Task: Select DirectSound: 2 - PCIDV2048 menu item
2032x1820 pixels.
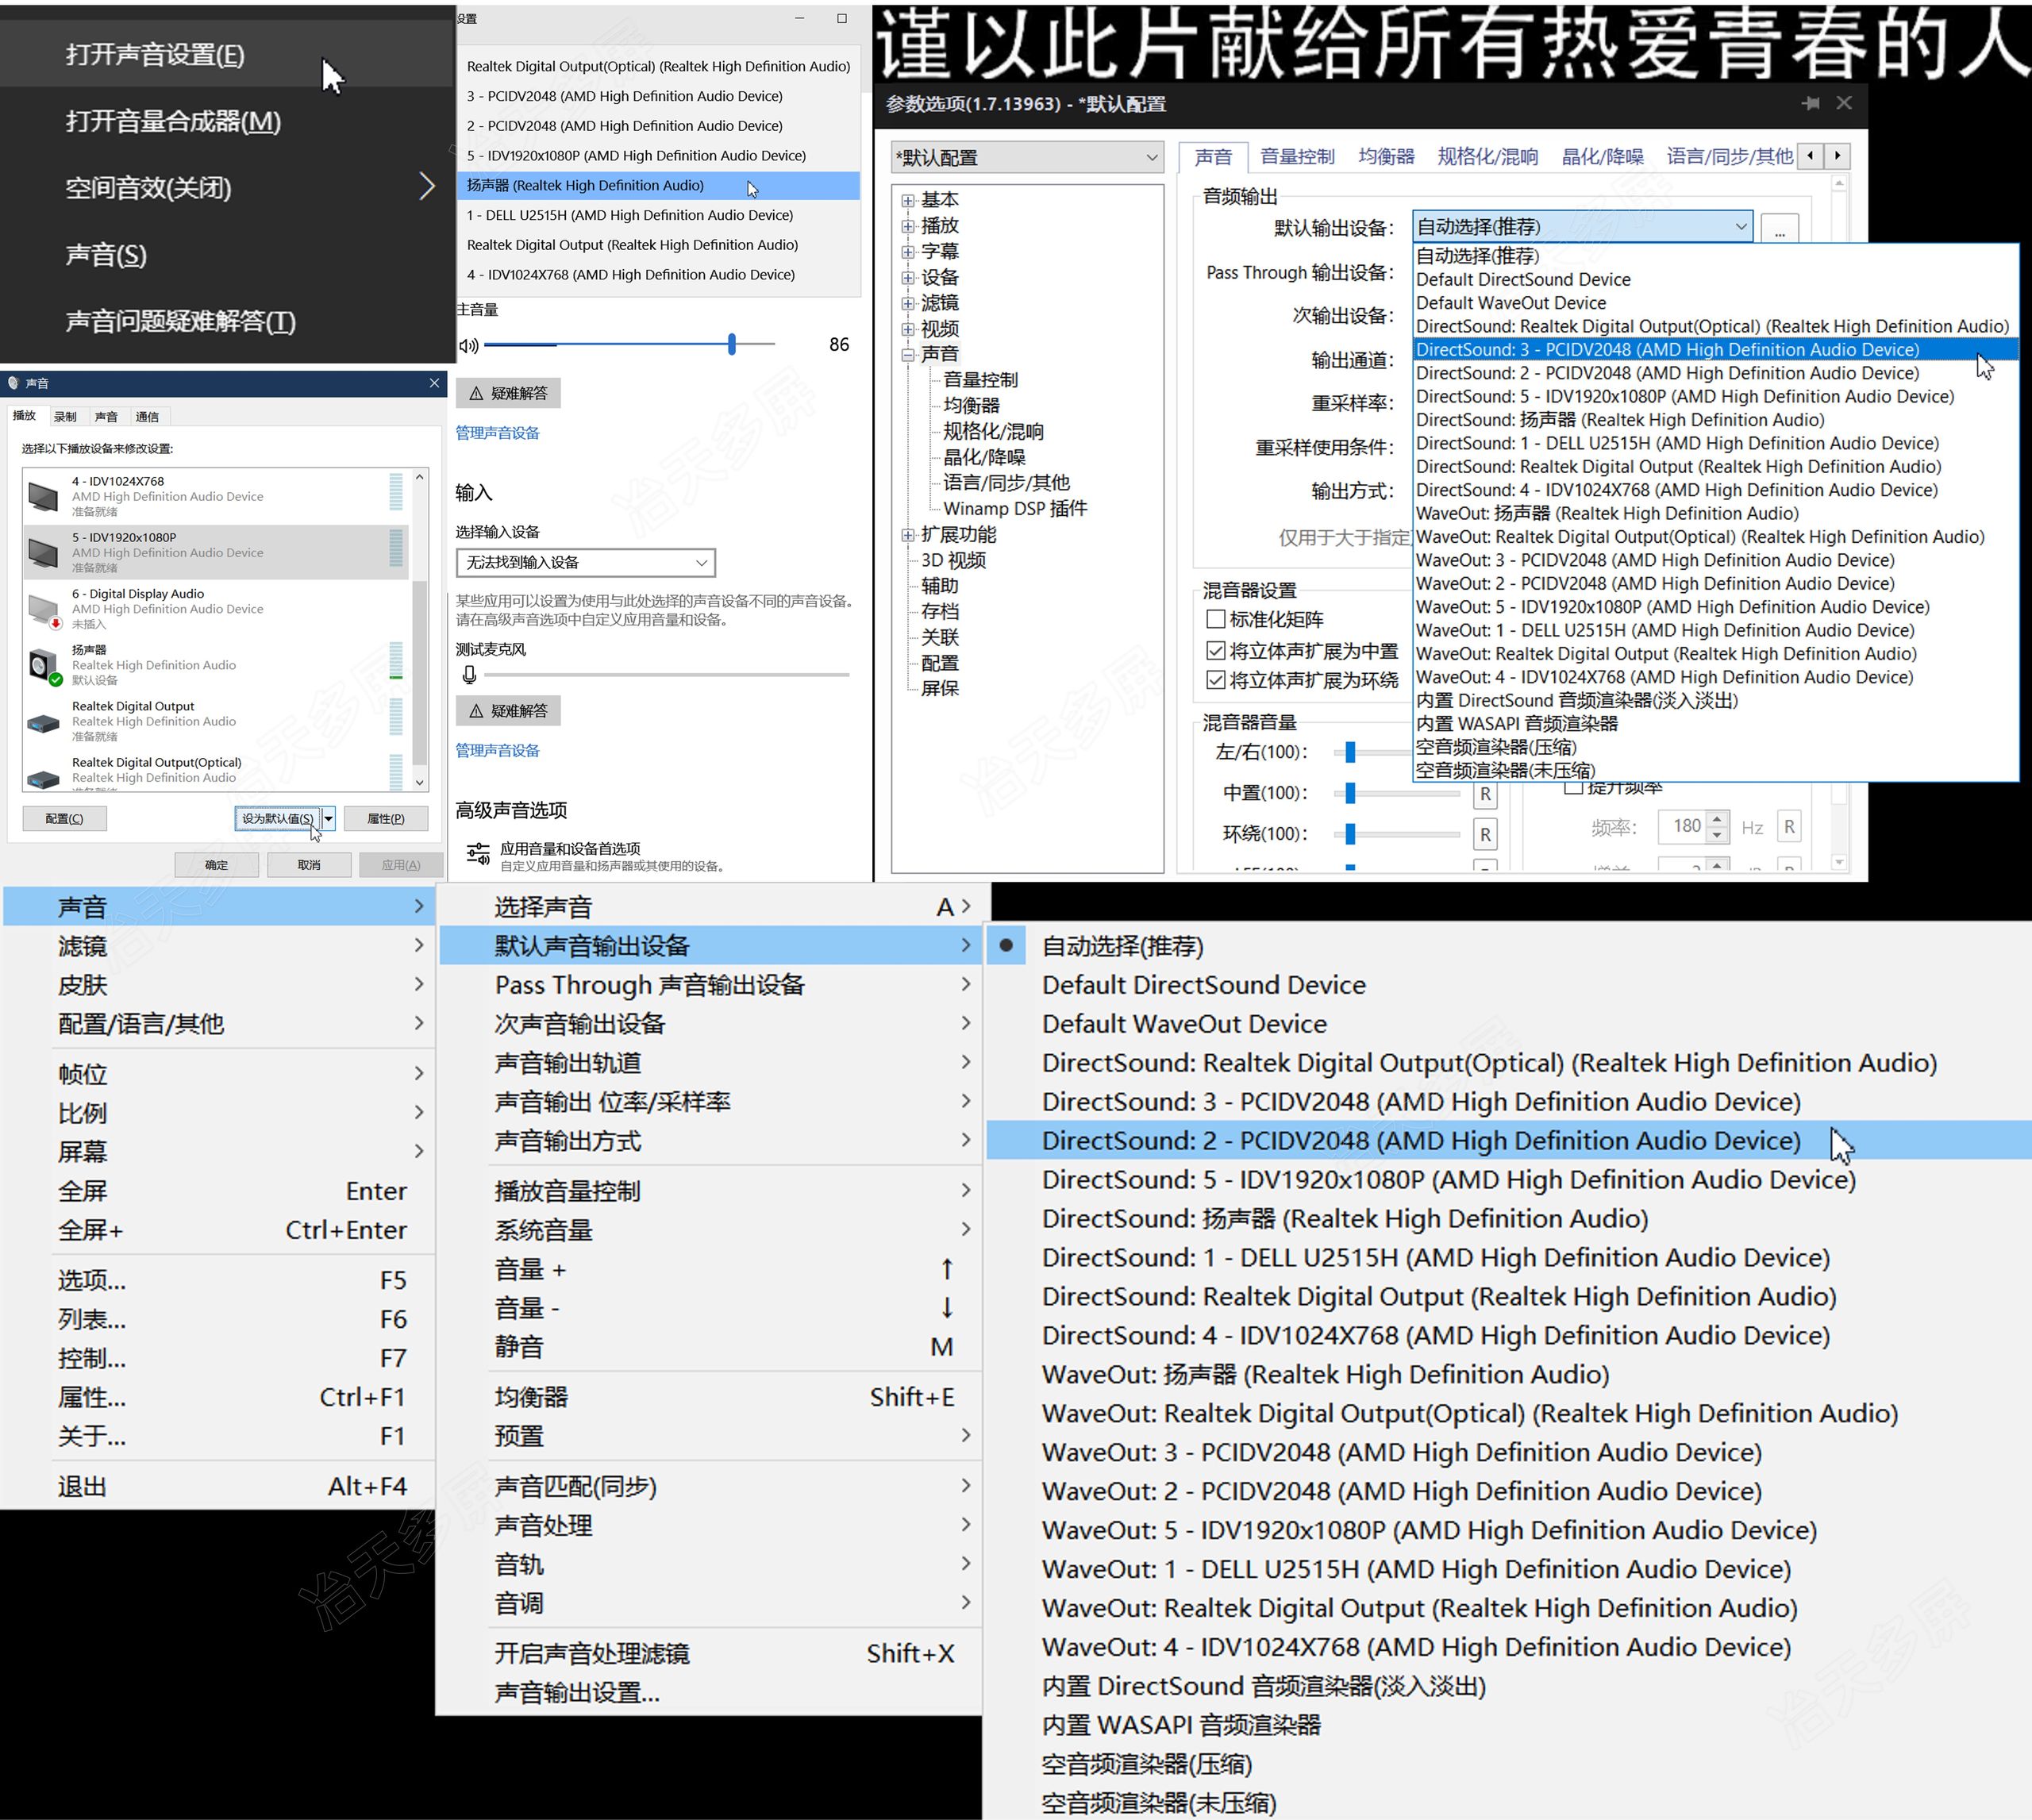Action: click(x=1509, y=1141)
